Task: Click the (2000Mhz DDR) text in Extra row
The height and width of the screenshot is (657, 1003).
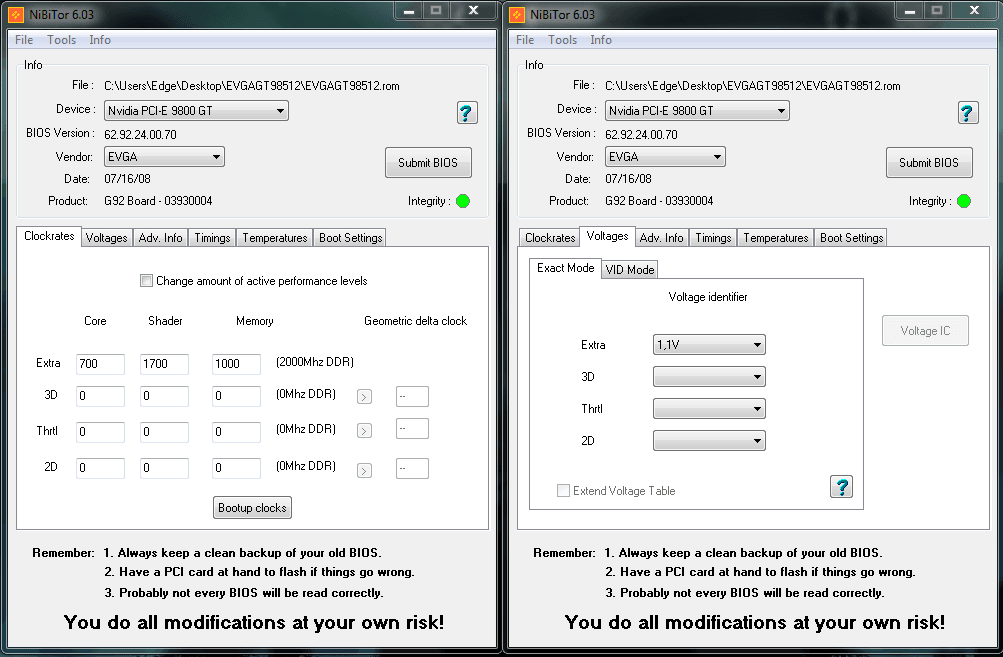Action: coord(315,362)
